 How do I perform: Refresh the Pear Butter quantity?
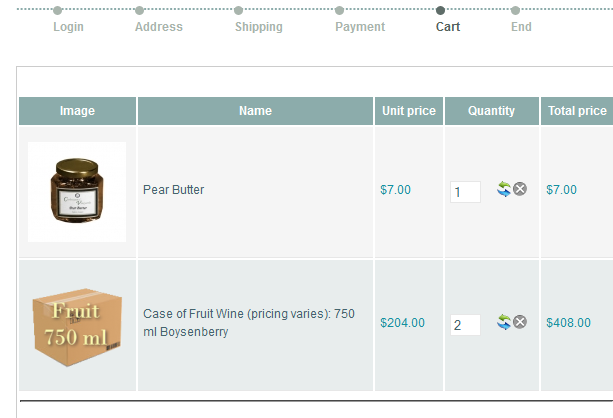(x=504, y=189)
